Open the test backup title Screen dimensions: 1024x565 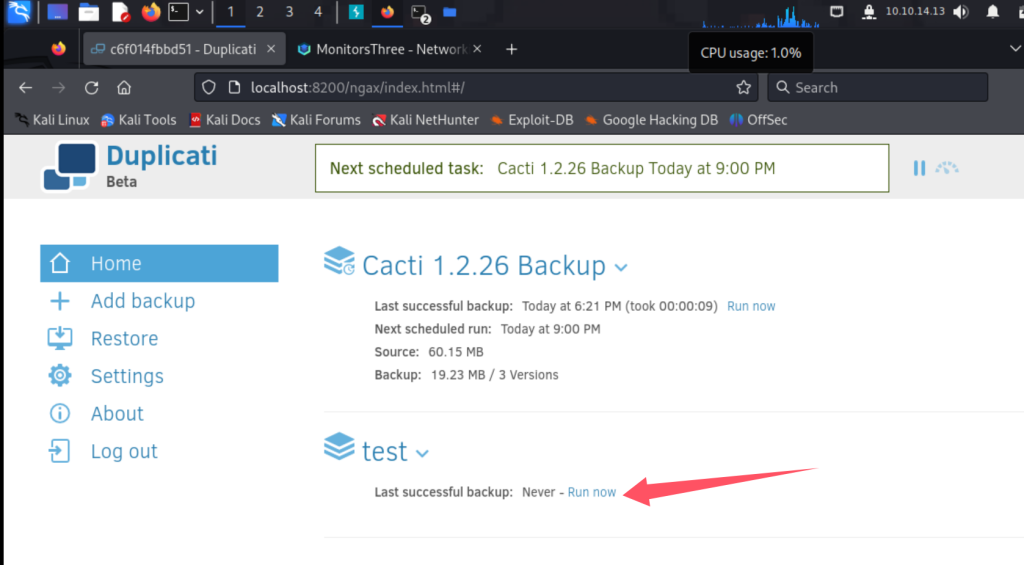tap(385, 451)
